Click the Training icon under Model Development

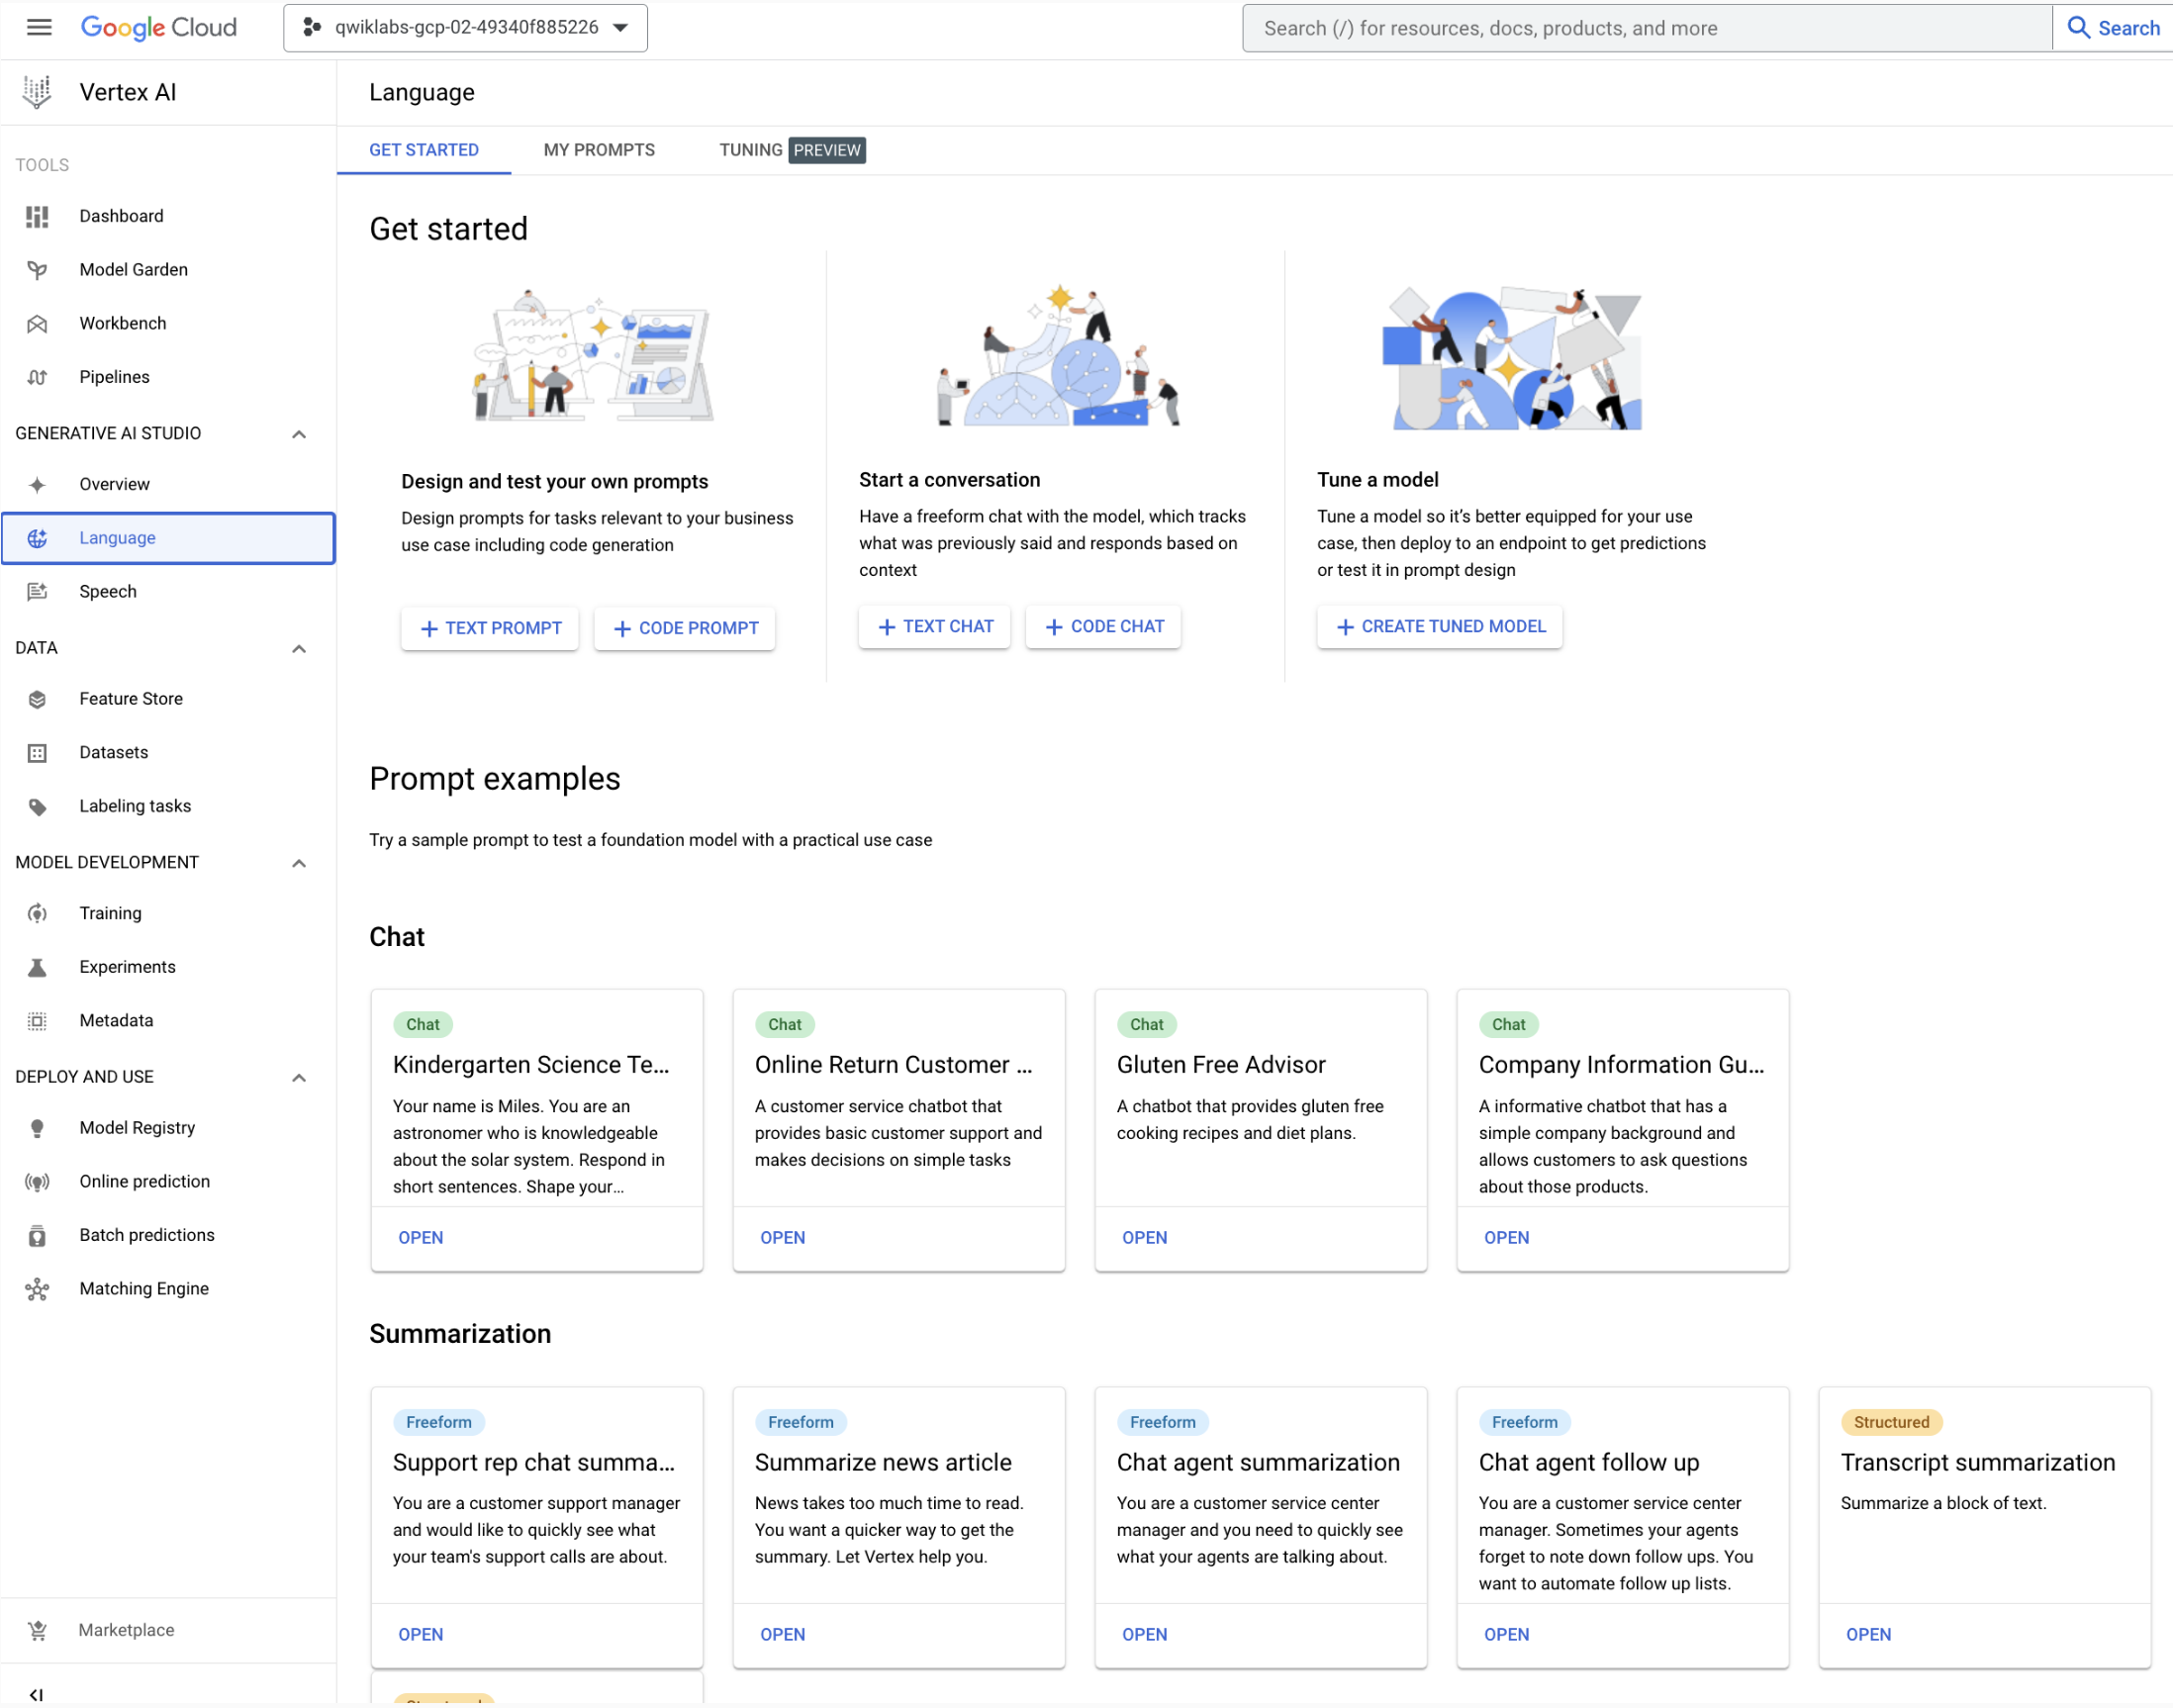[x=37, y=912]
